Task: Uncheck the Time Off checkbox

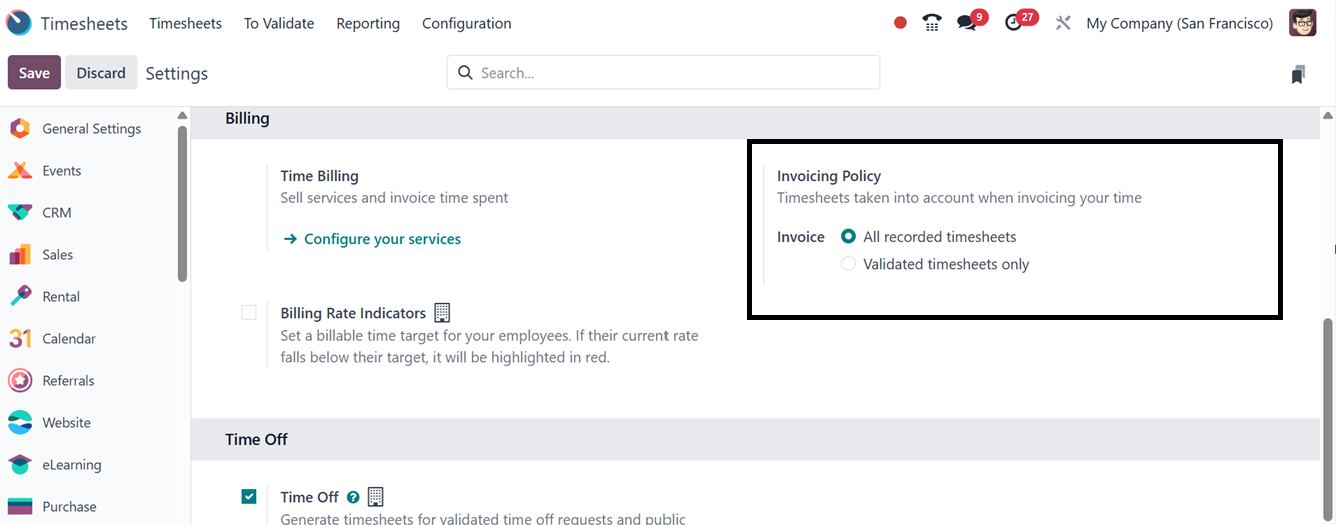Action: 249,496
